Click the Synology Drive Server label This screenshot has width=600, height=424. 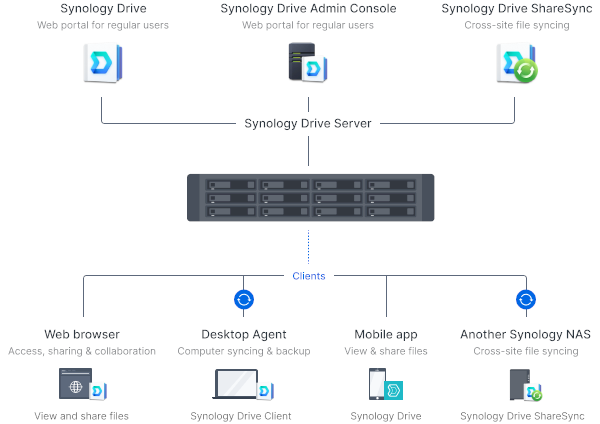pyautogui.click(x=308, y=124)
